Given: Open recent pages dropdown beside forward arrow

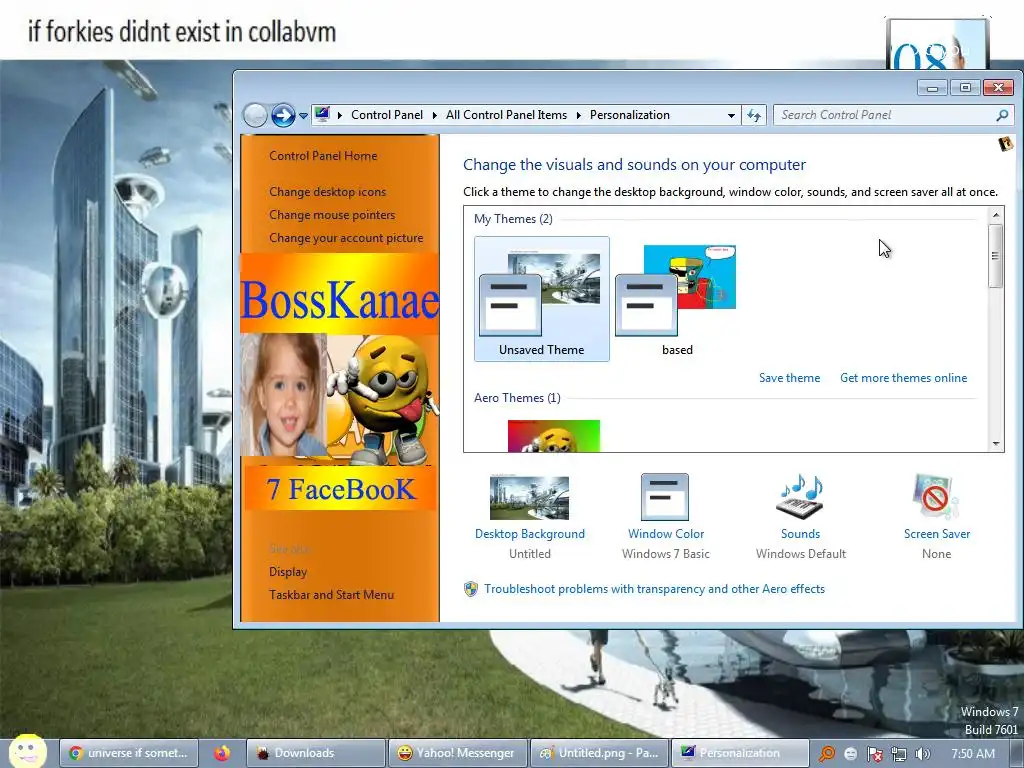Looking at the screenshot, I should tap(303, 116).
